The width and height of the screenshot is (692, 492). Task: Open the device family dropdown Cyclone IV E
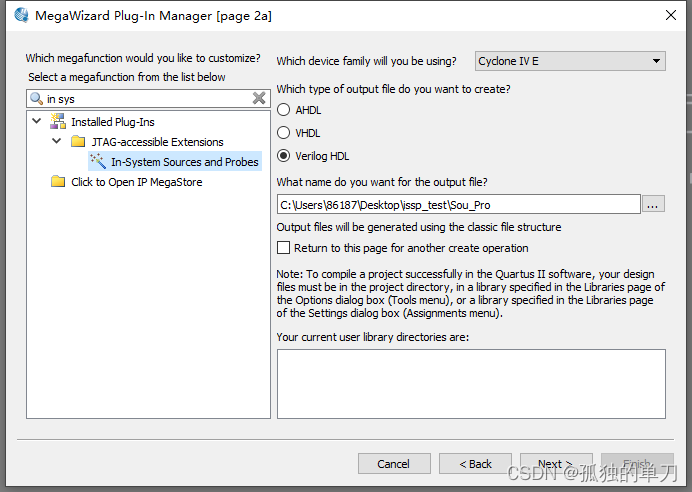(570, 61)
